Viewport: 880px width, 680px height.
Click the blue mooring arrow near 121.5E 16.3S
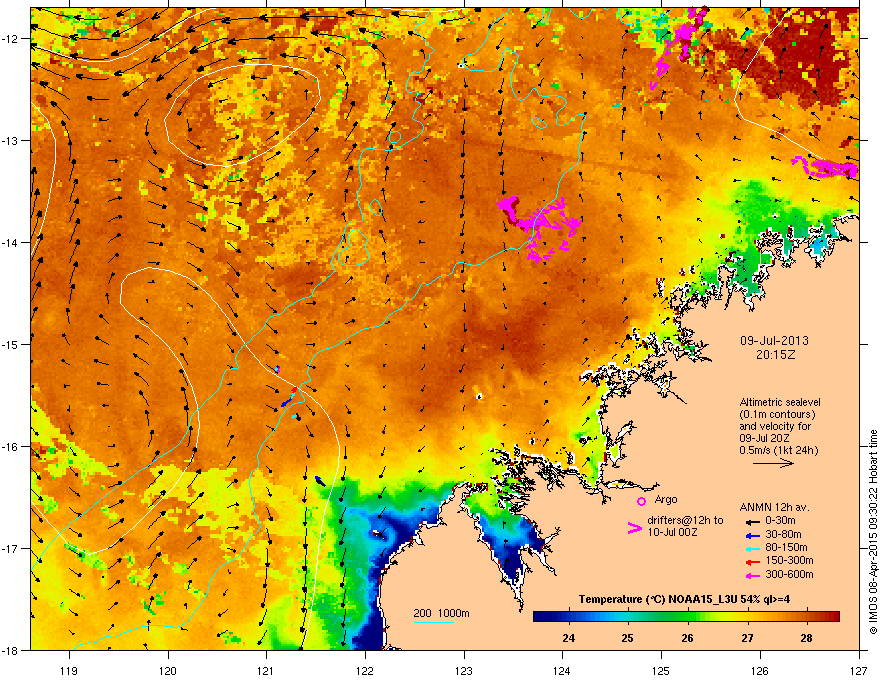point(320,480)
